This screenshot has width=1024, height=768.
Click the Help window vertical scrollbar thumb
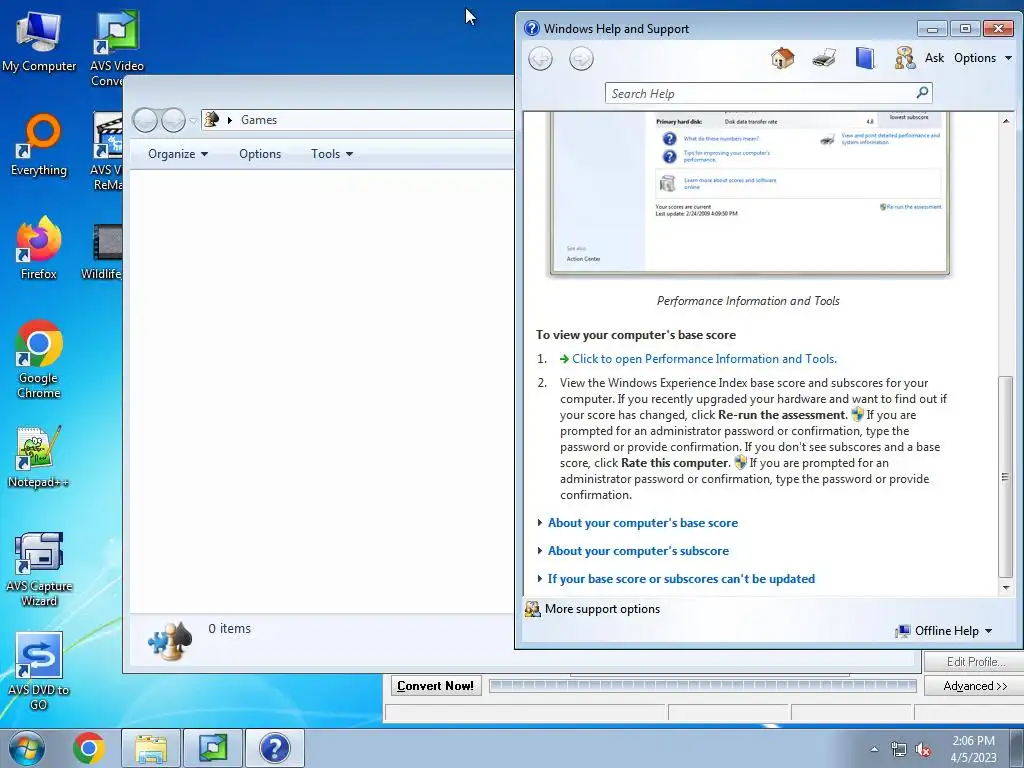[x=1006, y=476]
